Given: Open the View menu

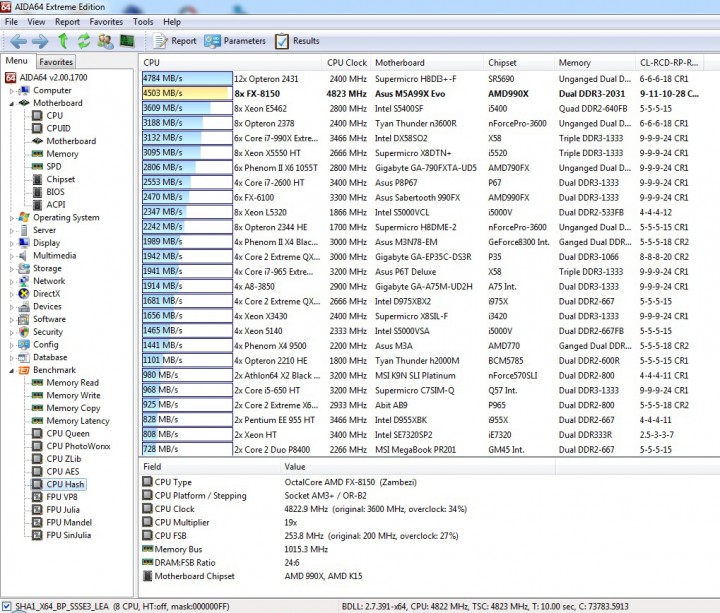Looking at the screenshot, I should pos(36,22).
